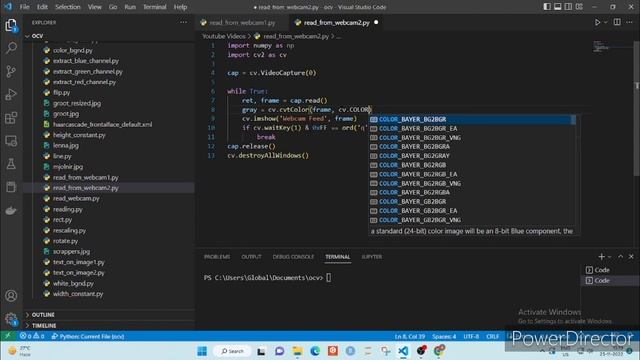Switch to the JUPYTER panel tab
The width and height of the screenshot is (640, 360).
(372, 257)
